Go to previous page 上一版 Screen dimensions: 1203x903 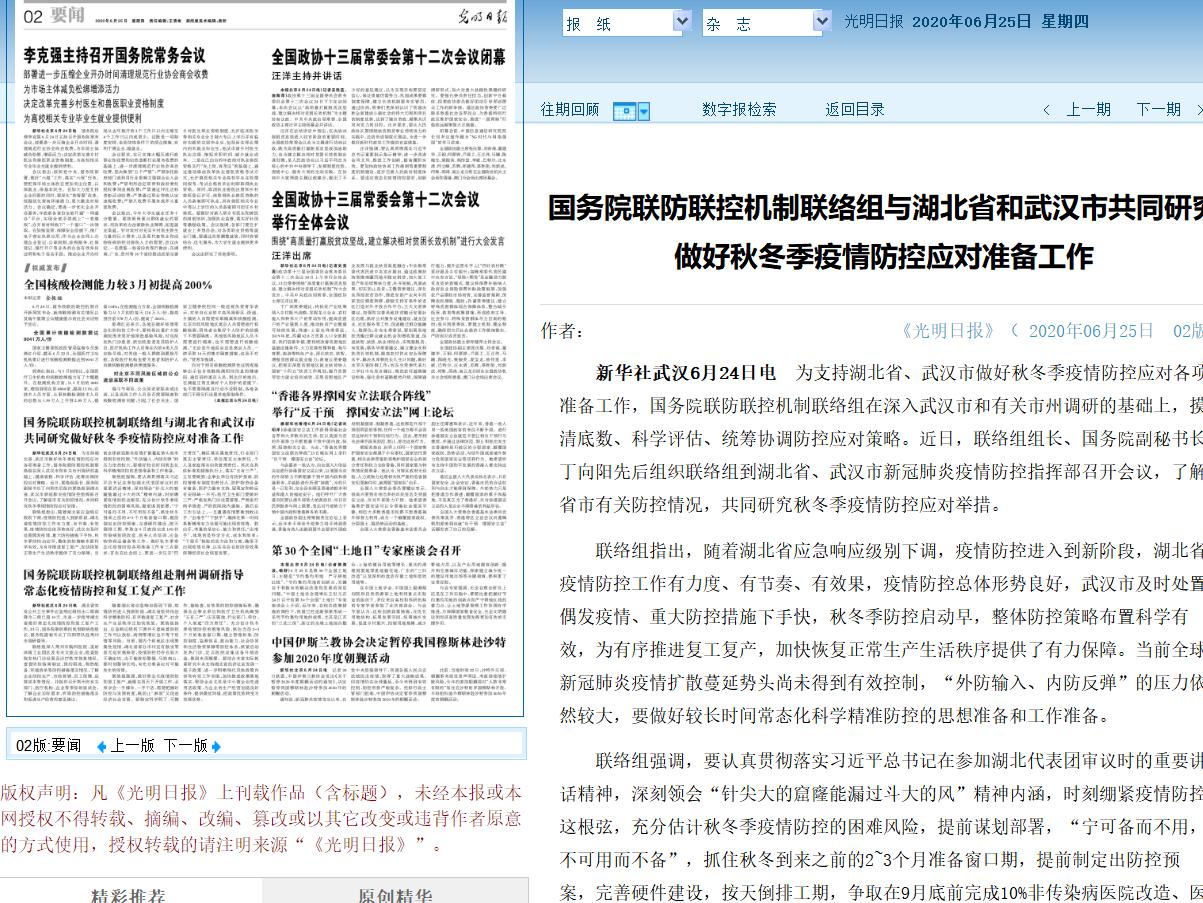(133, 745)
